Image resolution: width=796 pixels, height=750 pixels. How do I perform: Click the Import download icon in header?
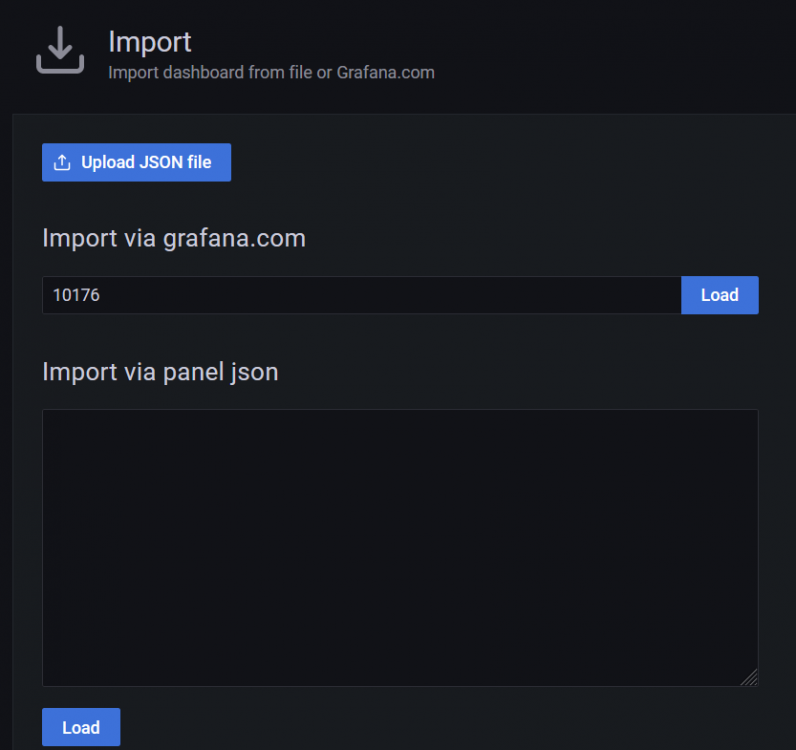(60, 50)
